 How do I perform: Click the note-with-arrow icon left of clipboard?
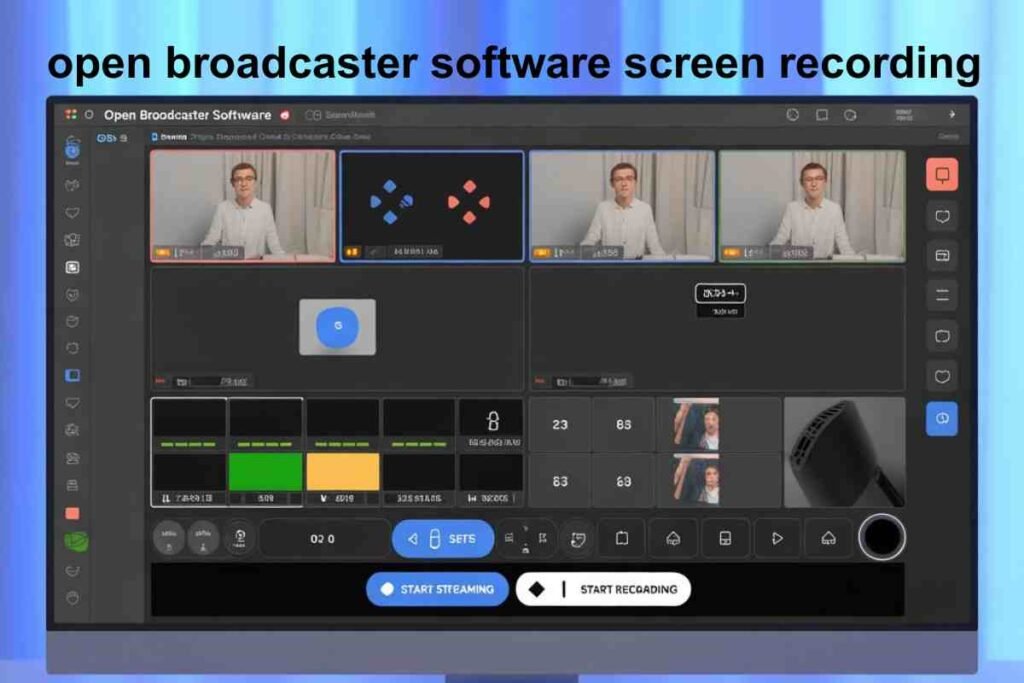(x=577, y=539)
